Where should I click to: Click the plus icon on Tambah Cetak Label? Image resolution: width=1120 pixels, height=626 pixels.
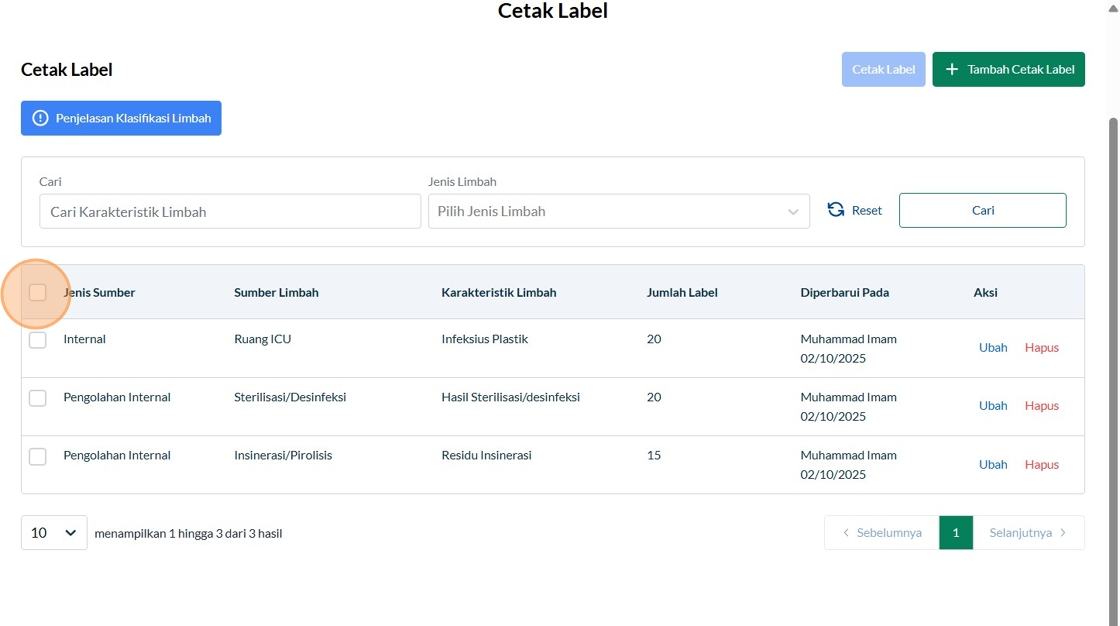point(952,70)
